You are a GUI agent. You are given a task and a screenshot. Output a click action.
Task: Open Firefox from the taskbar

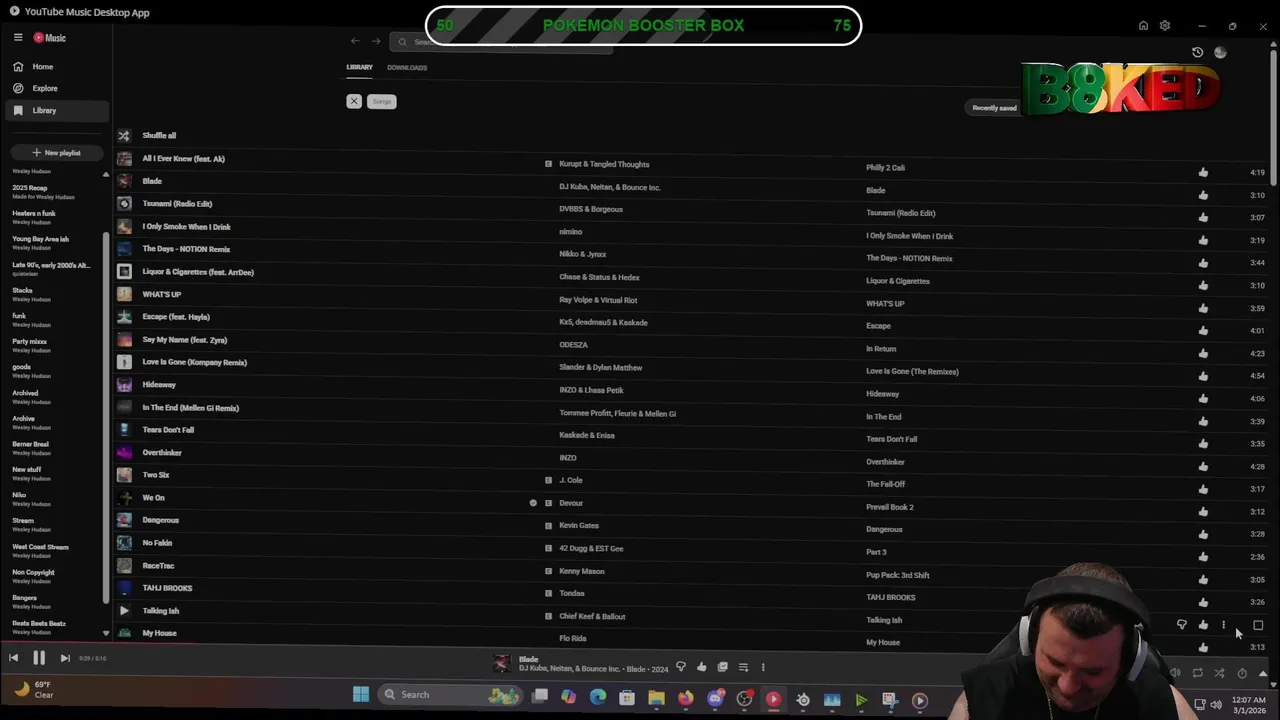[x=686, y=699]
